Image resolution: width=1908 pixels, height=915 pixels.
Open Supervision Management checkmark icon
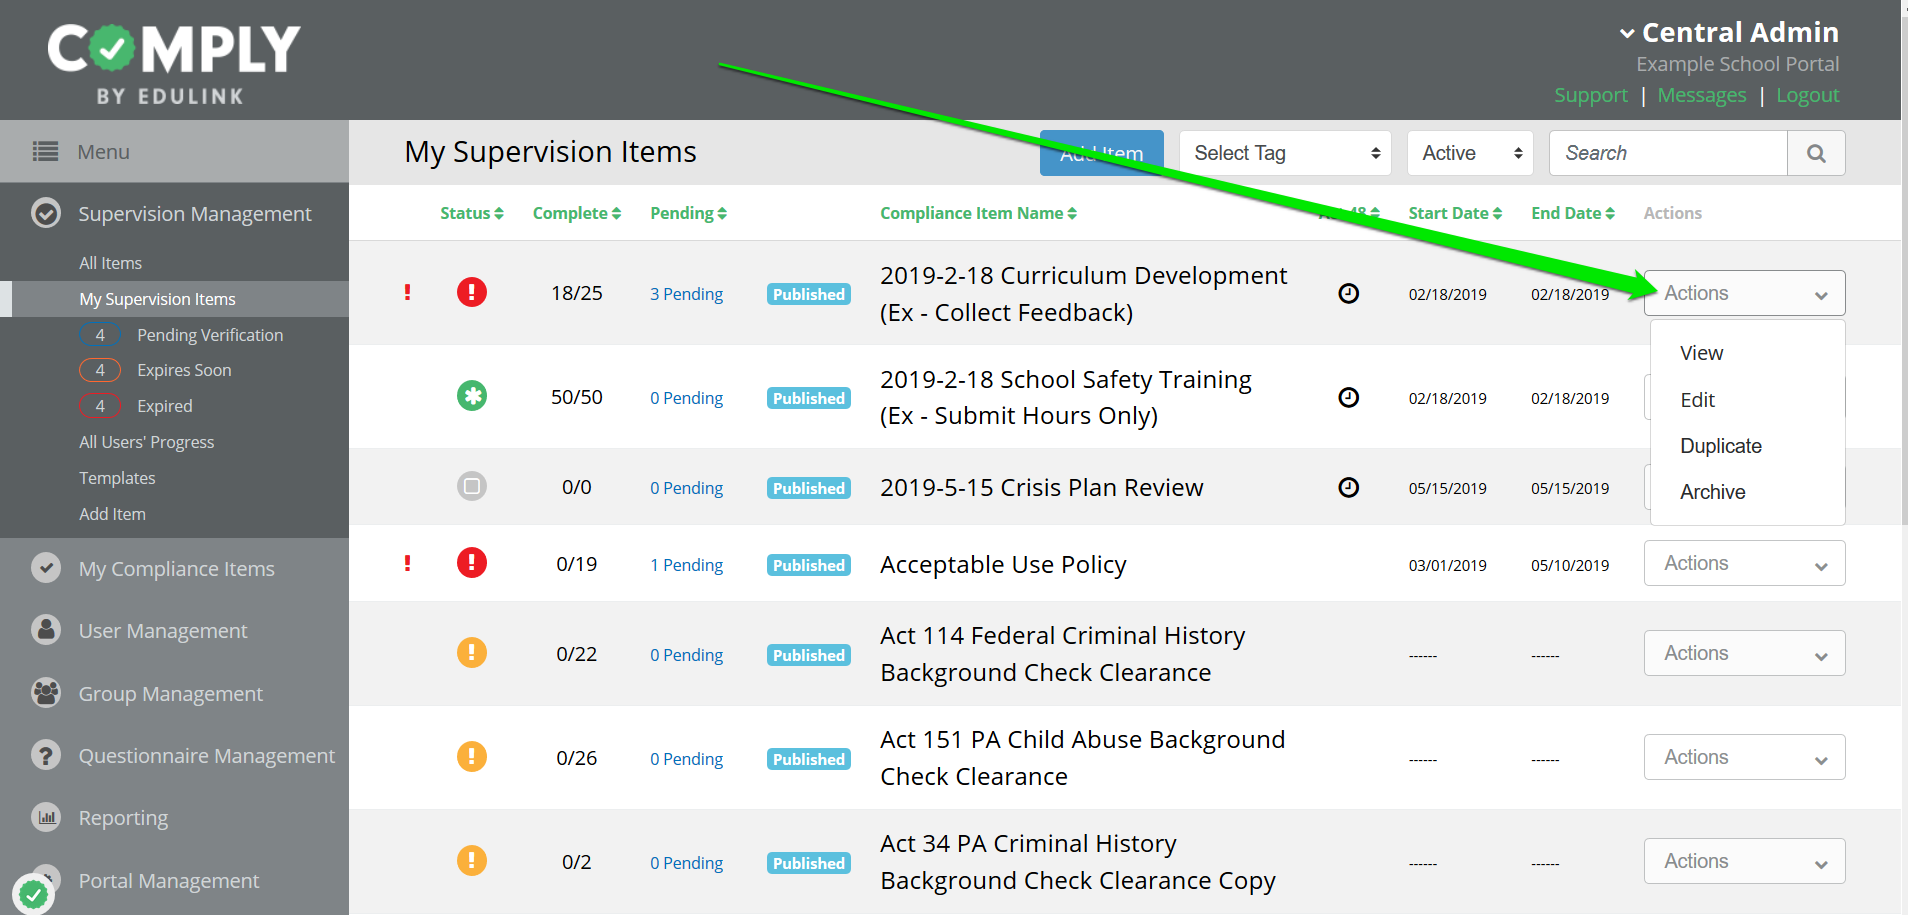tap(46, 213)
